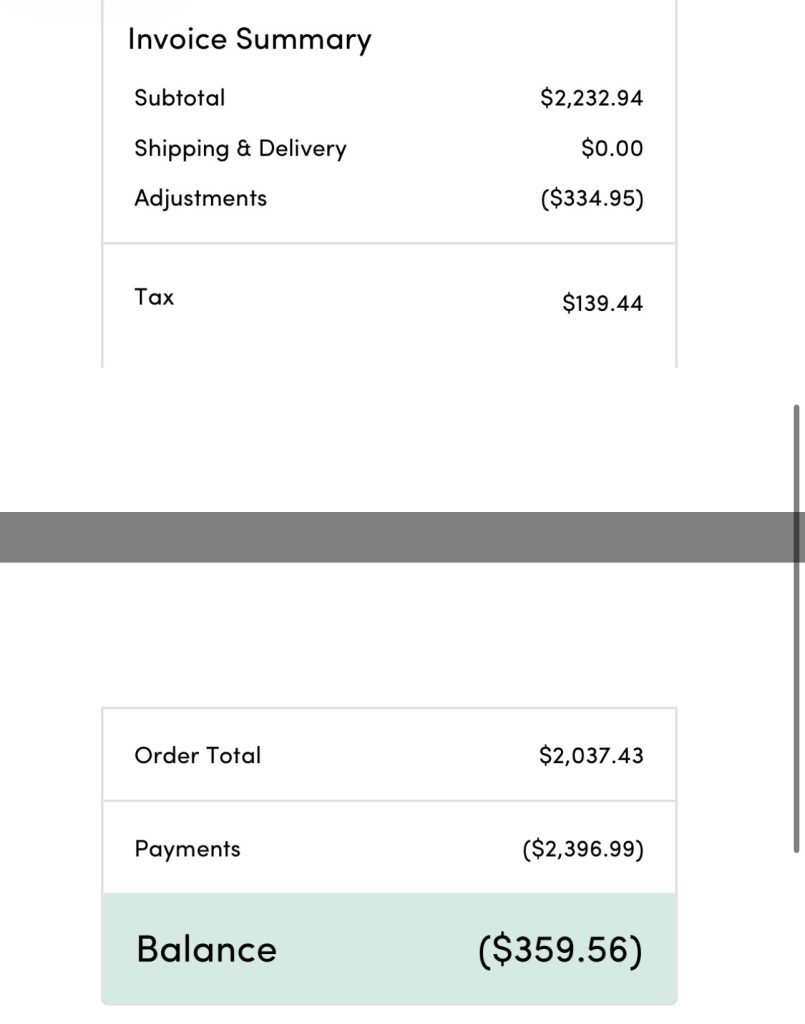Click the green Balance row between label and amount
The height and width of the screenshot is (1024, 805).
[380, 949]
